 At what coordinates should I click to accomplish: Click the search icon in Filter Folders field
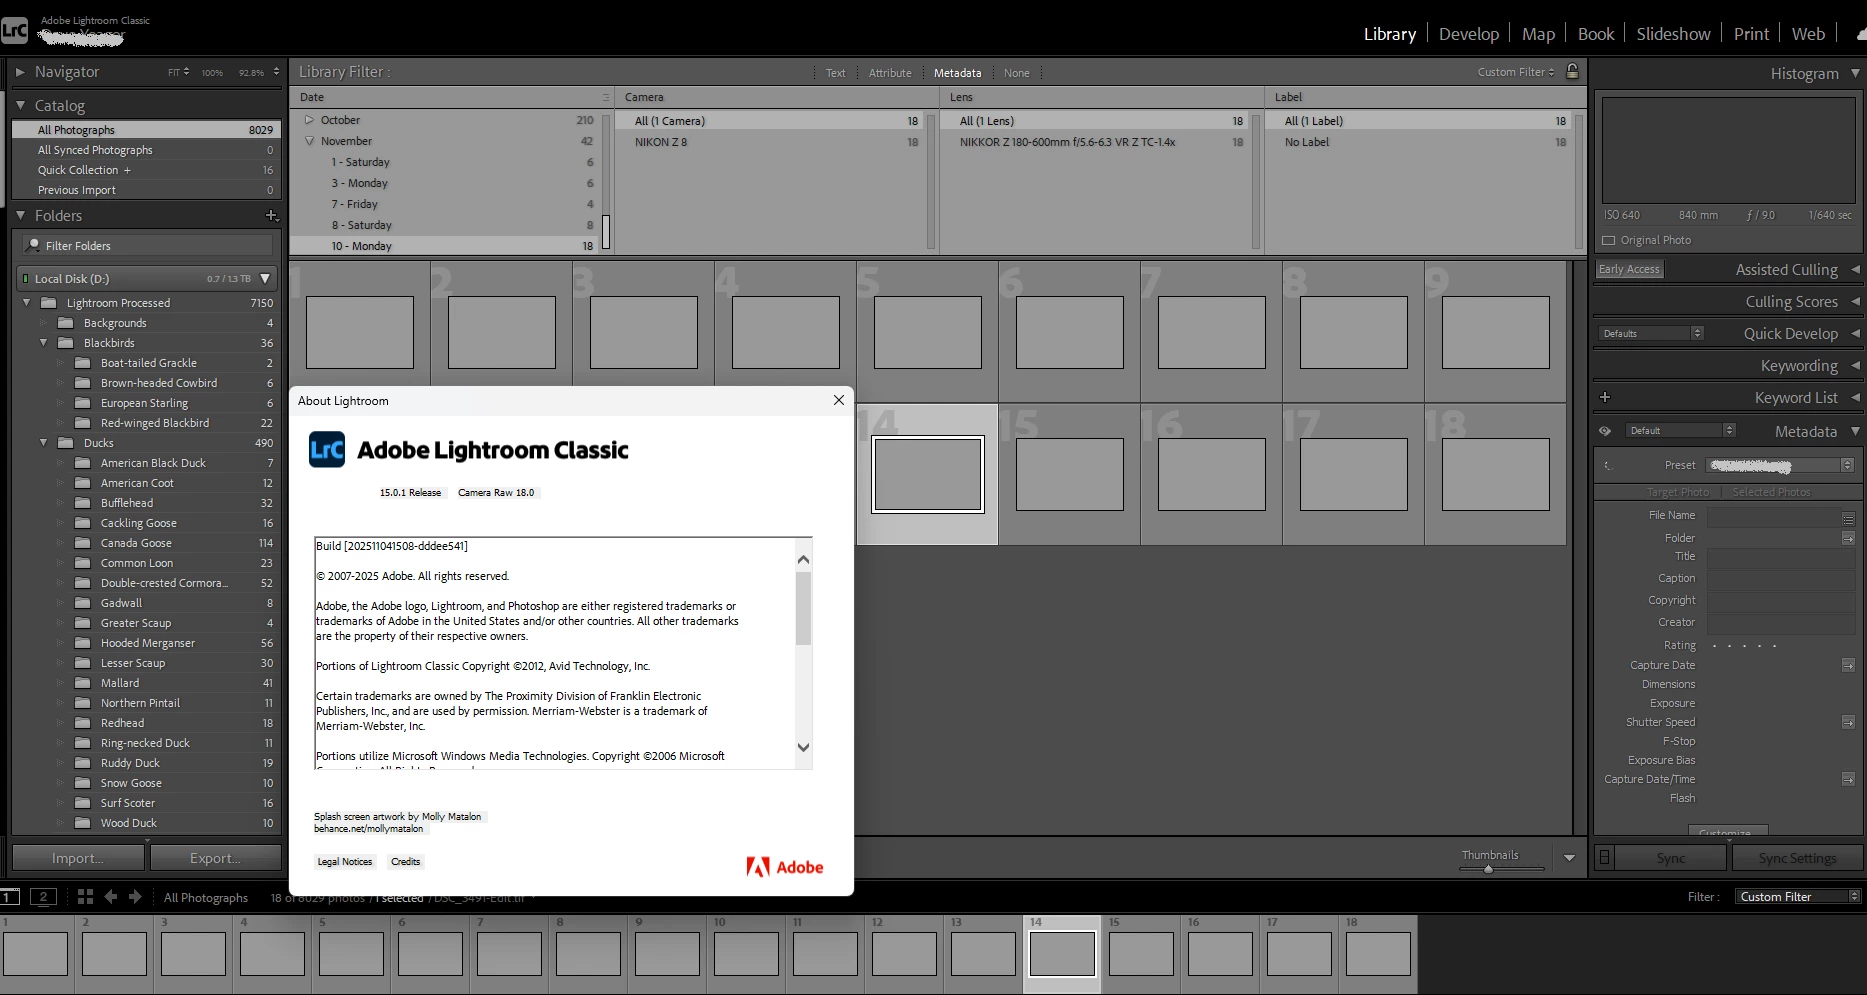point(34,245)
